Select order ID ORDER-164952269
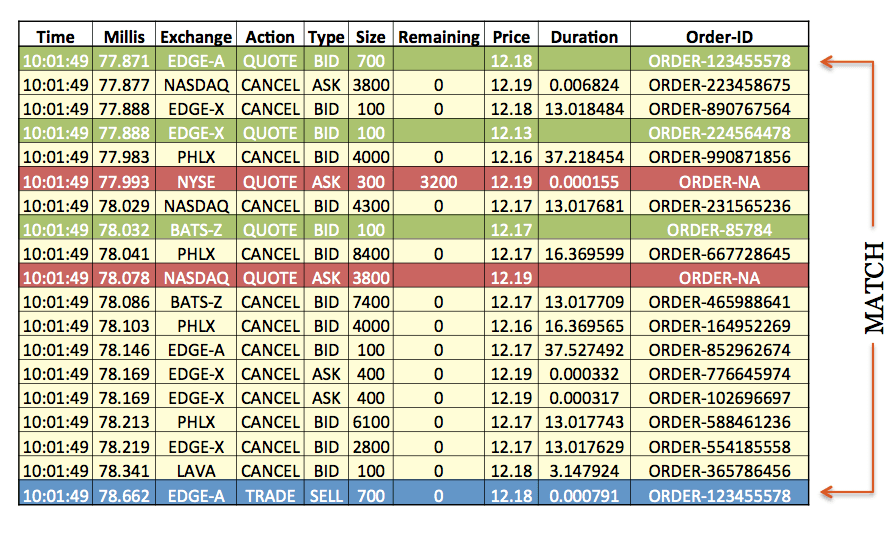 click(719, 326)
